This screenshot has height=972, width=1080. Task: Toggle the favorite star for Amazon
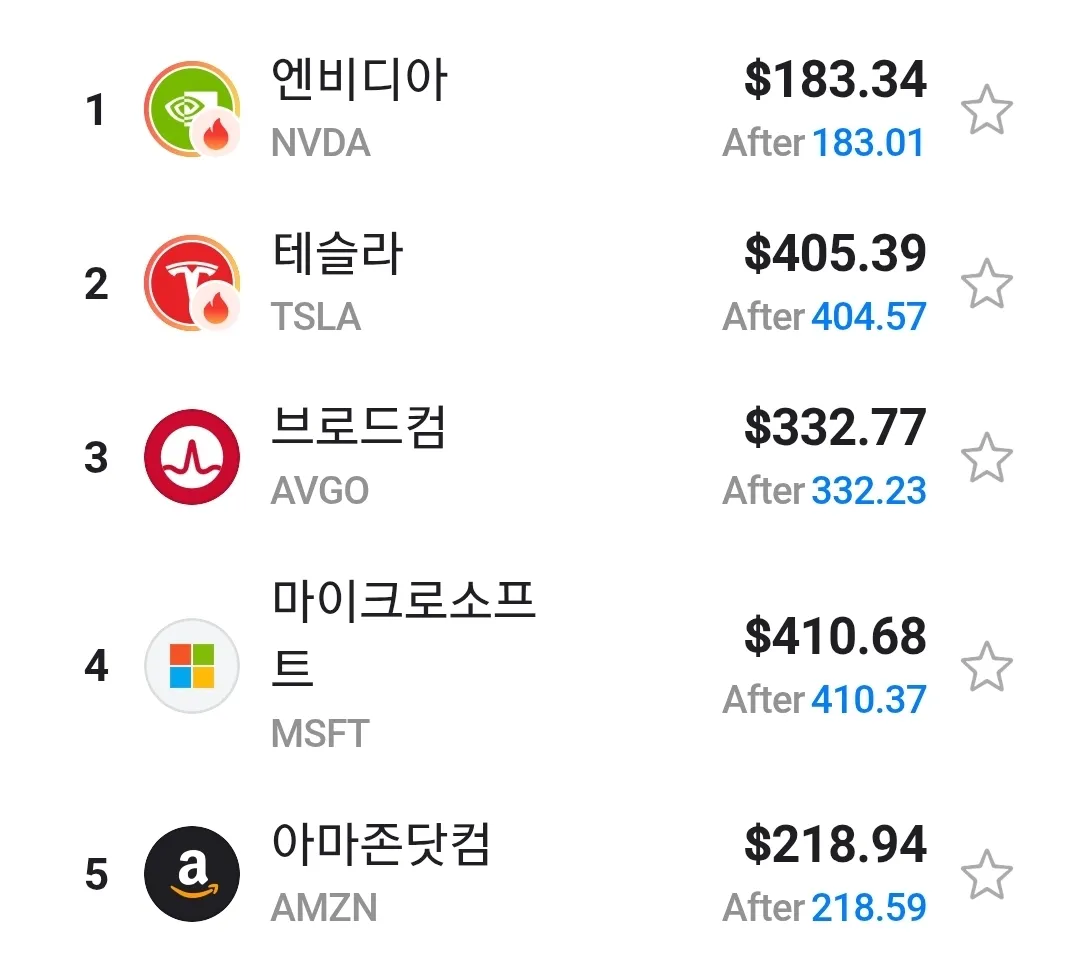point(987,874)
